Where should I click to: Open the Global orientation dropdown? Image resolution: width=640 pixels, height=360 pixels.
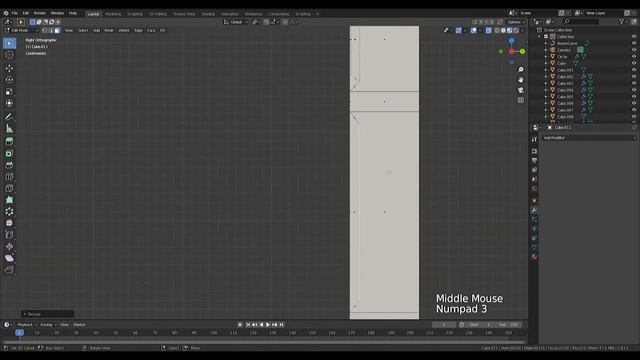236,22
